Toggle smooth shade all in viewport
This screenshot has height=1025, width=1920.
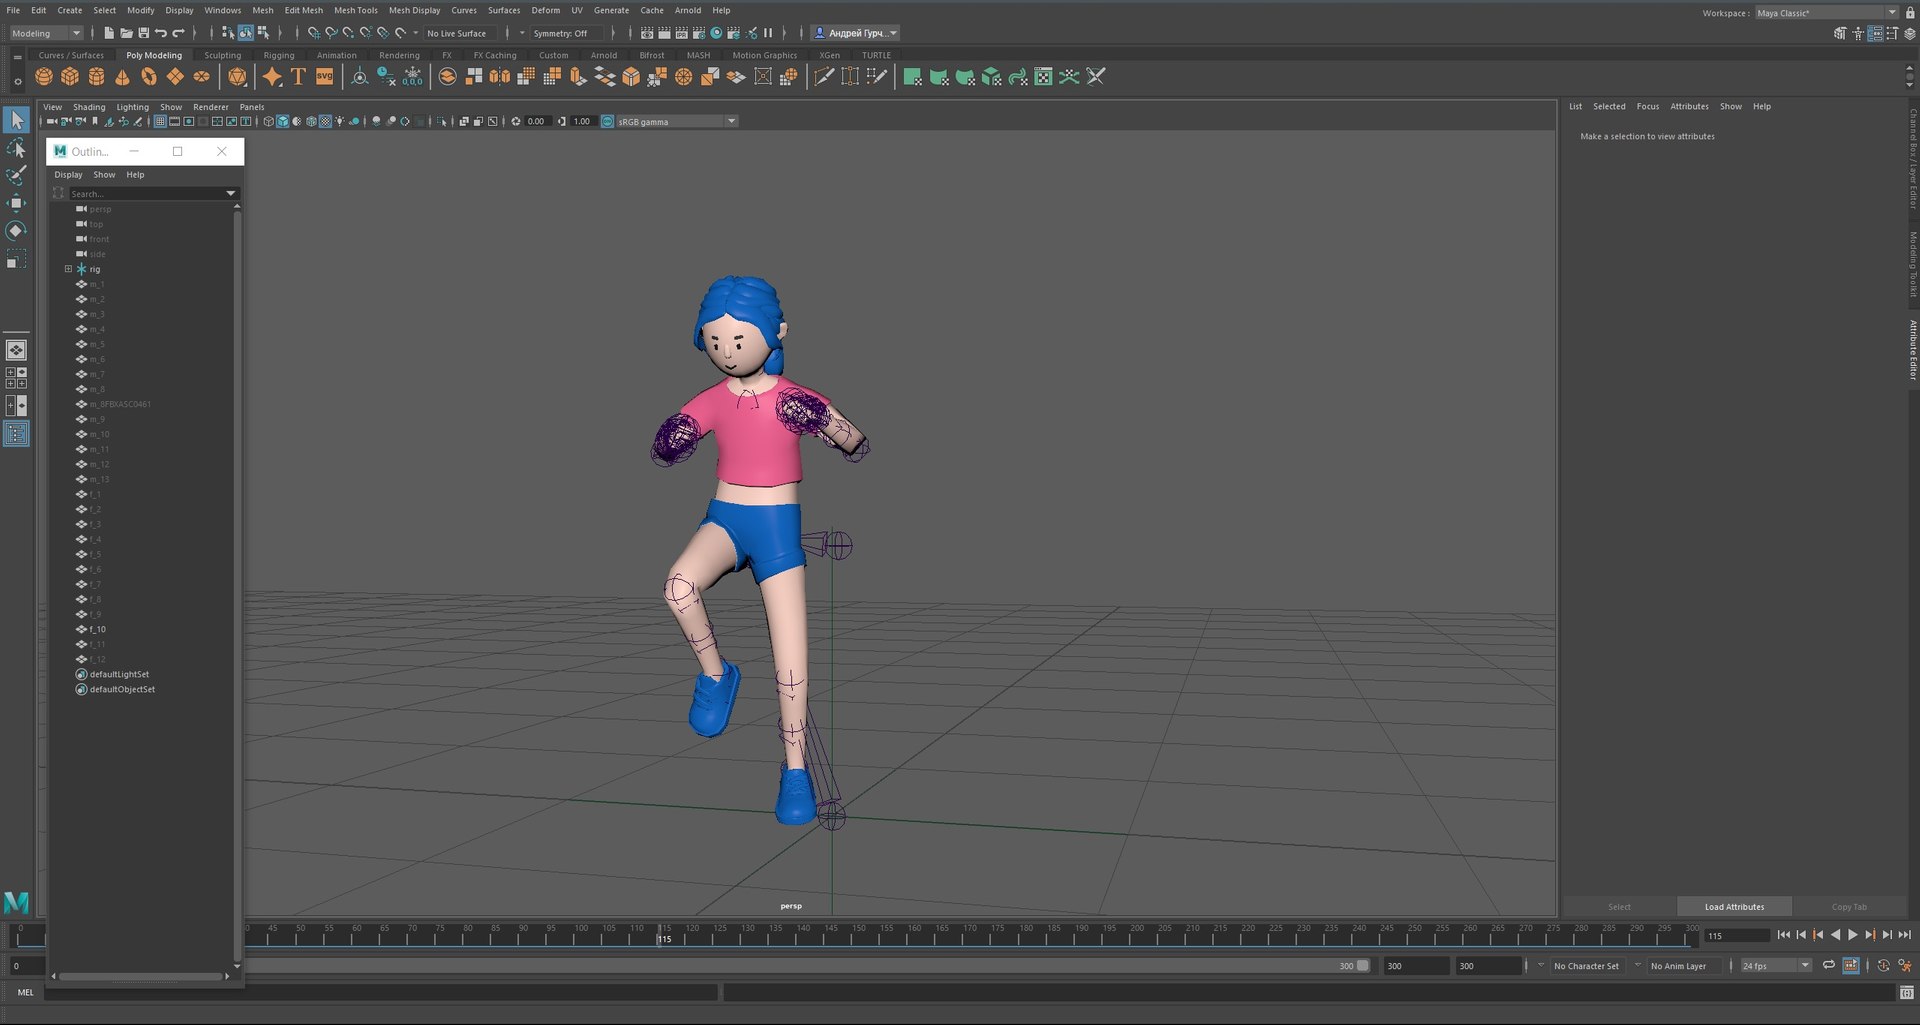tap(282, 121)
